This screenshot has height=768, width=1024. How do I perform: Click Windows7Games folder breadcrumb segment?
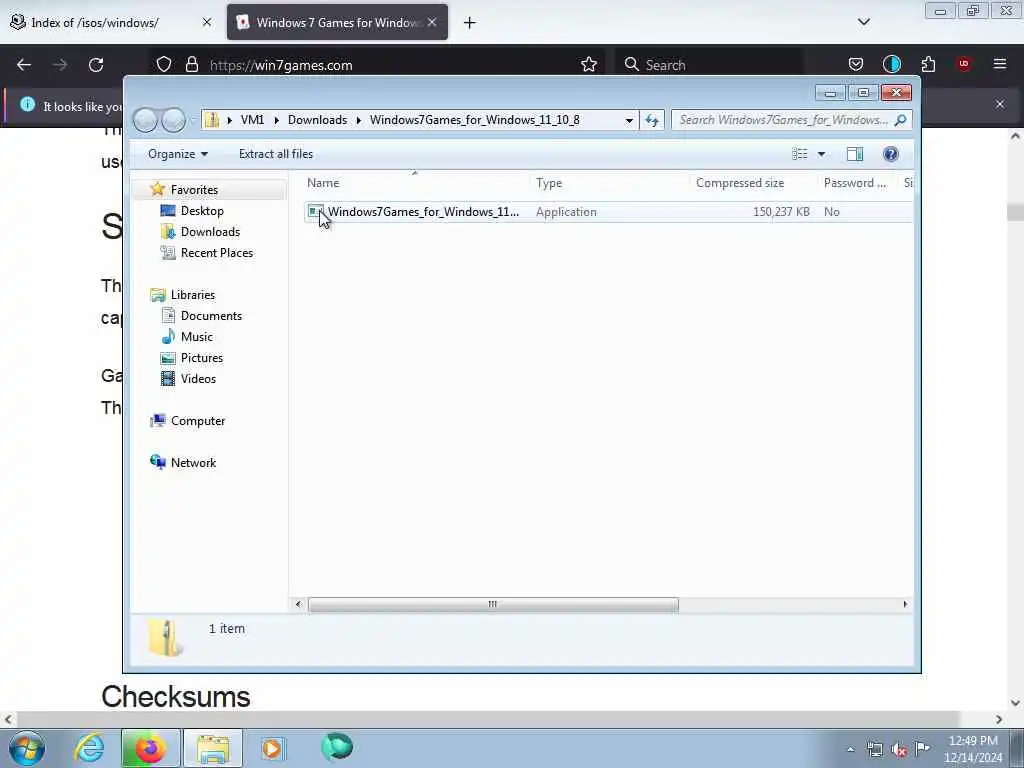475,120
